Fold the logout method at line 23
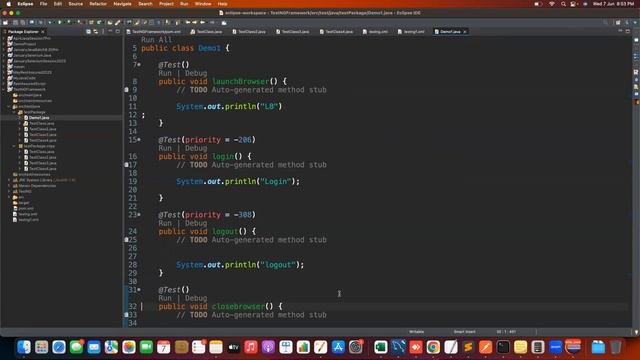The width and height of the screenshot is (640, 360). [139, 215]
